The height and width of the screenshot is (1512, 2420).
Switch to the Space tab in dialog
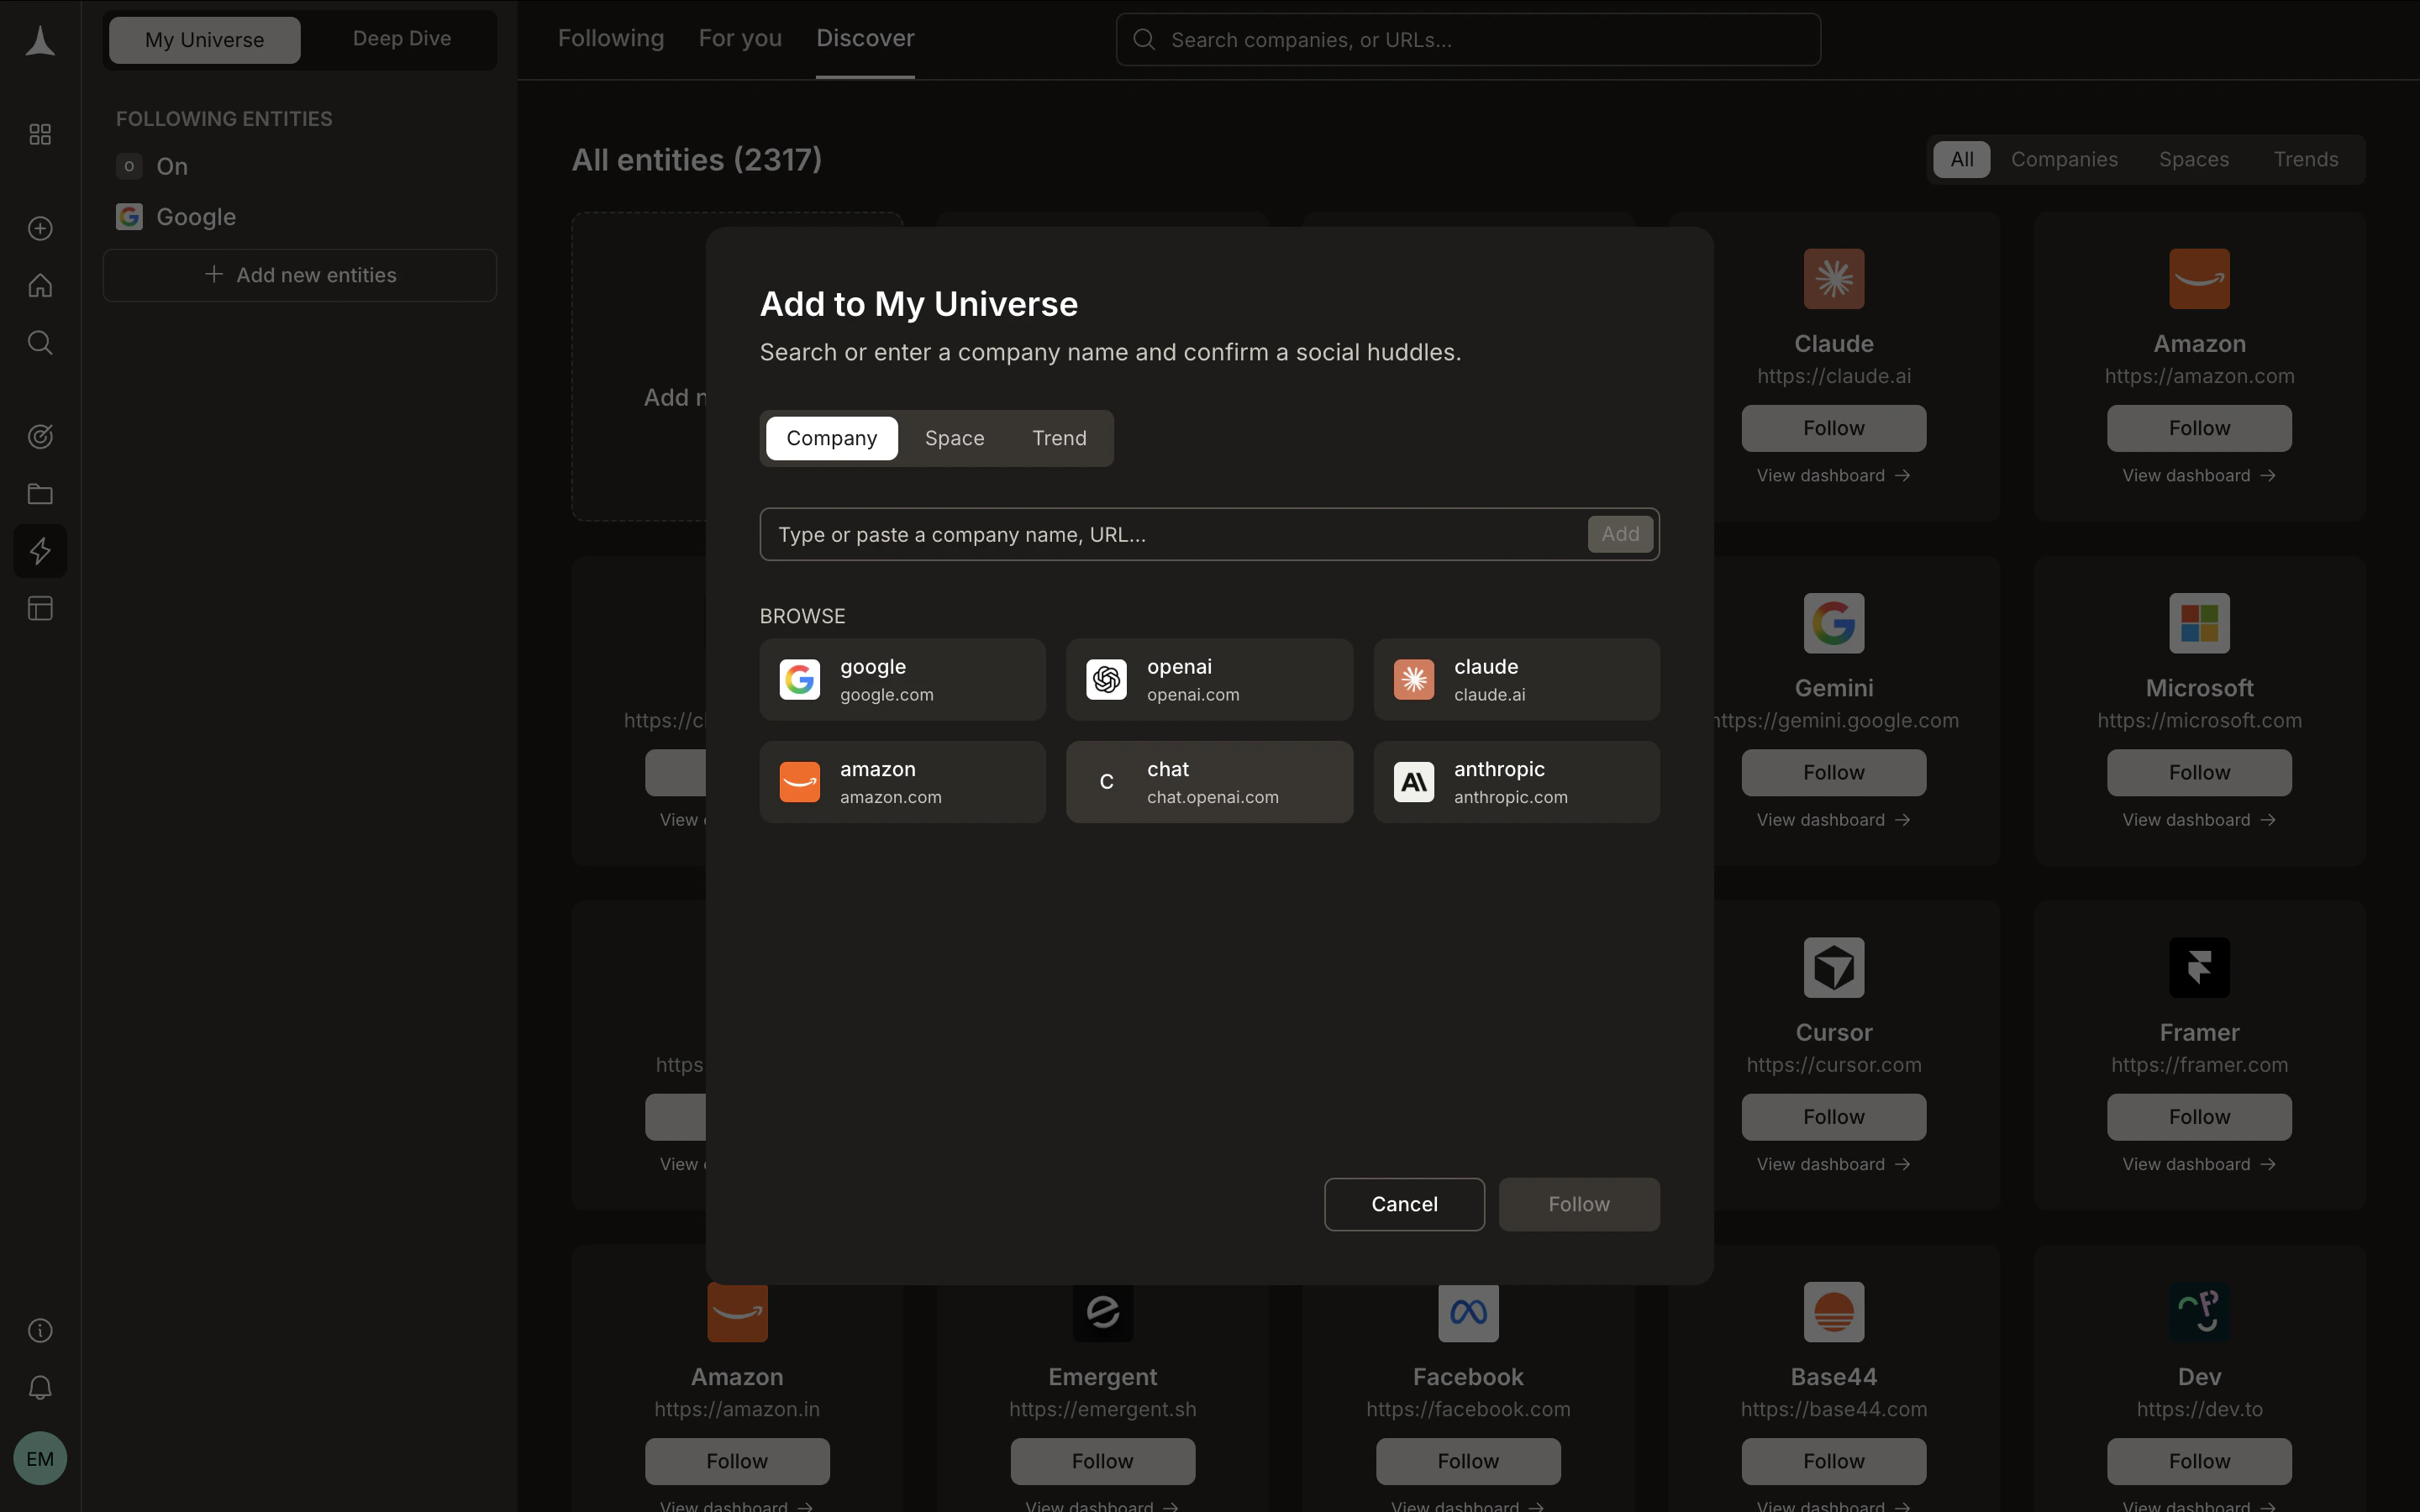point(954,438)
